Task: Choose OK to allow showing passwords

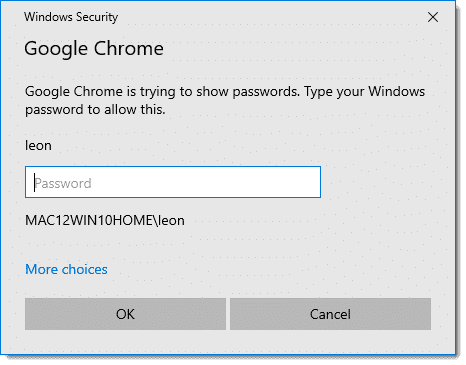Action: click(125, 314)
